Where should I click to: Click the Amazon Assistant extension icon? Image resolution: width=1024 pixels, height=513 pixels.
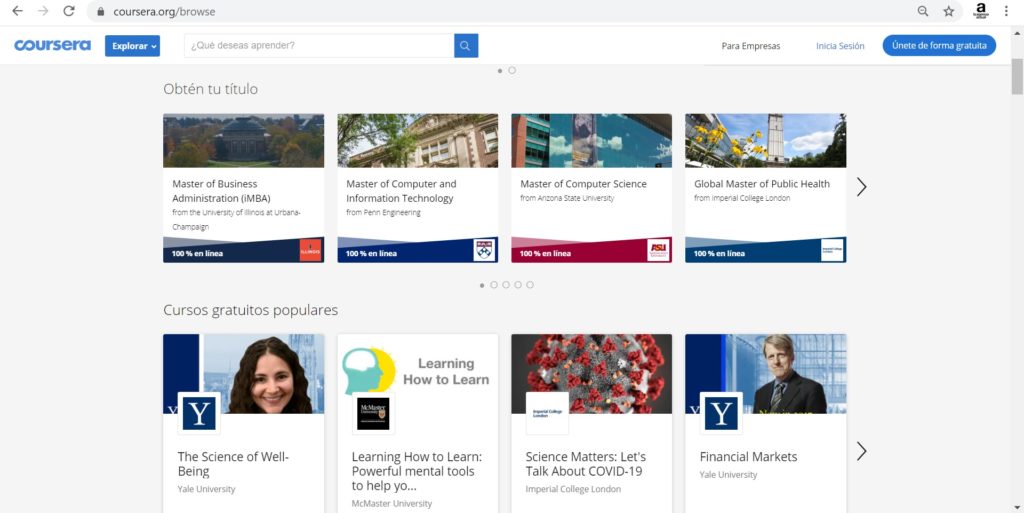[x=980, y=10]
